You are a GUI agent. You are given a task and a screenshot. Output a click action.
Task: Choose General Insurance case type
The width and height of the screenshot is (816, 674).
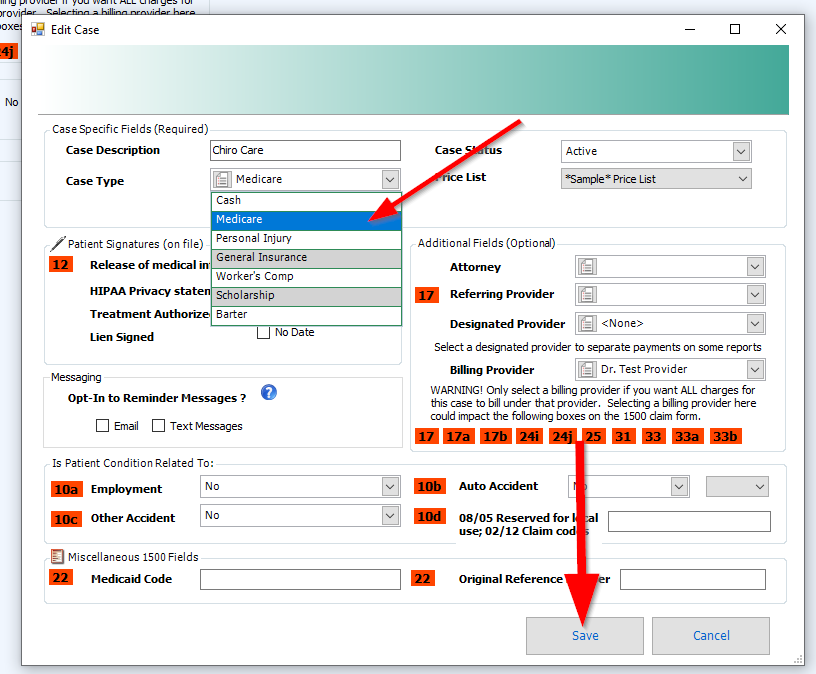click(x=307, y=258)
